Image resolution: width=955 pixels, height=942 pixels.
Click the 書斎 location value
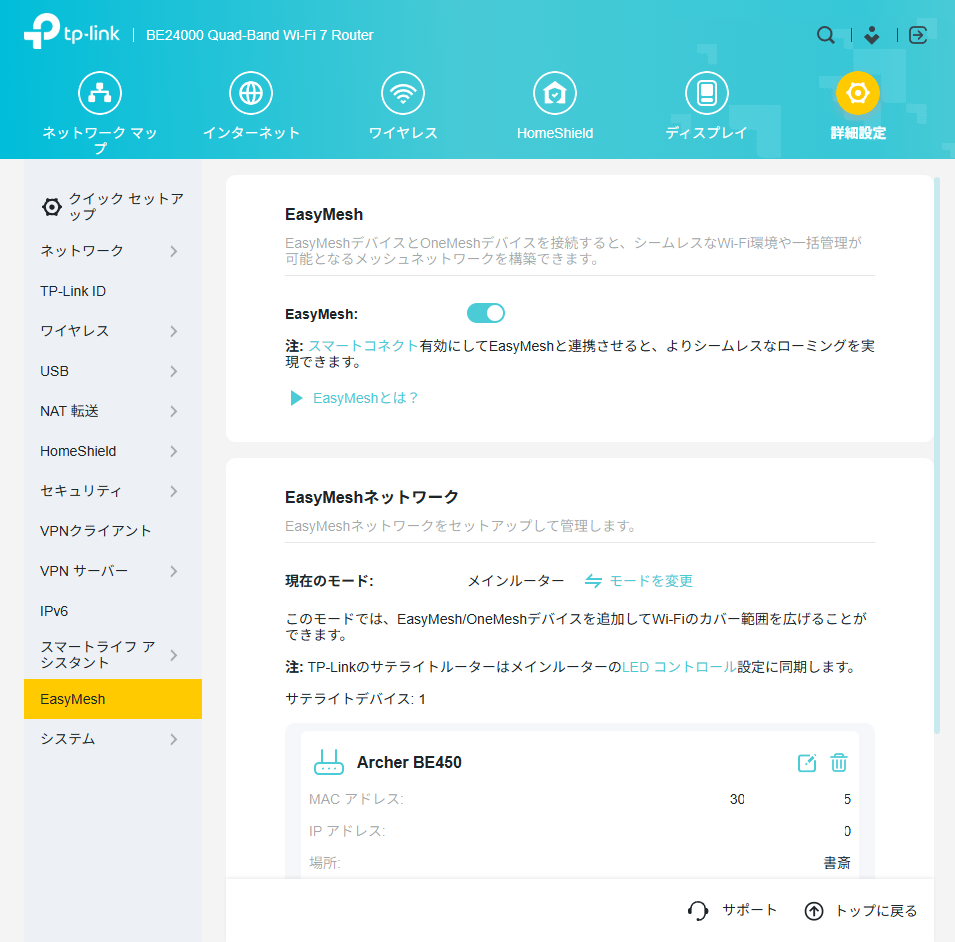click(837, 863)
